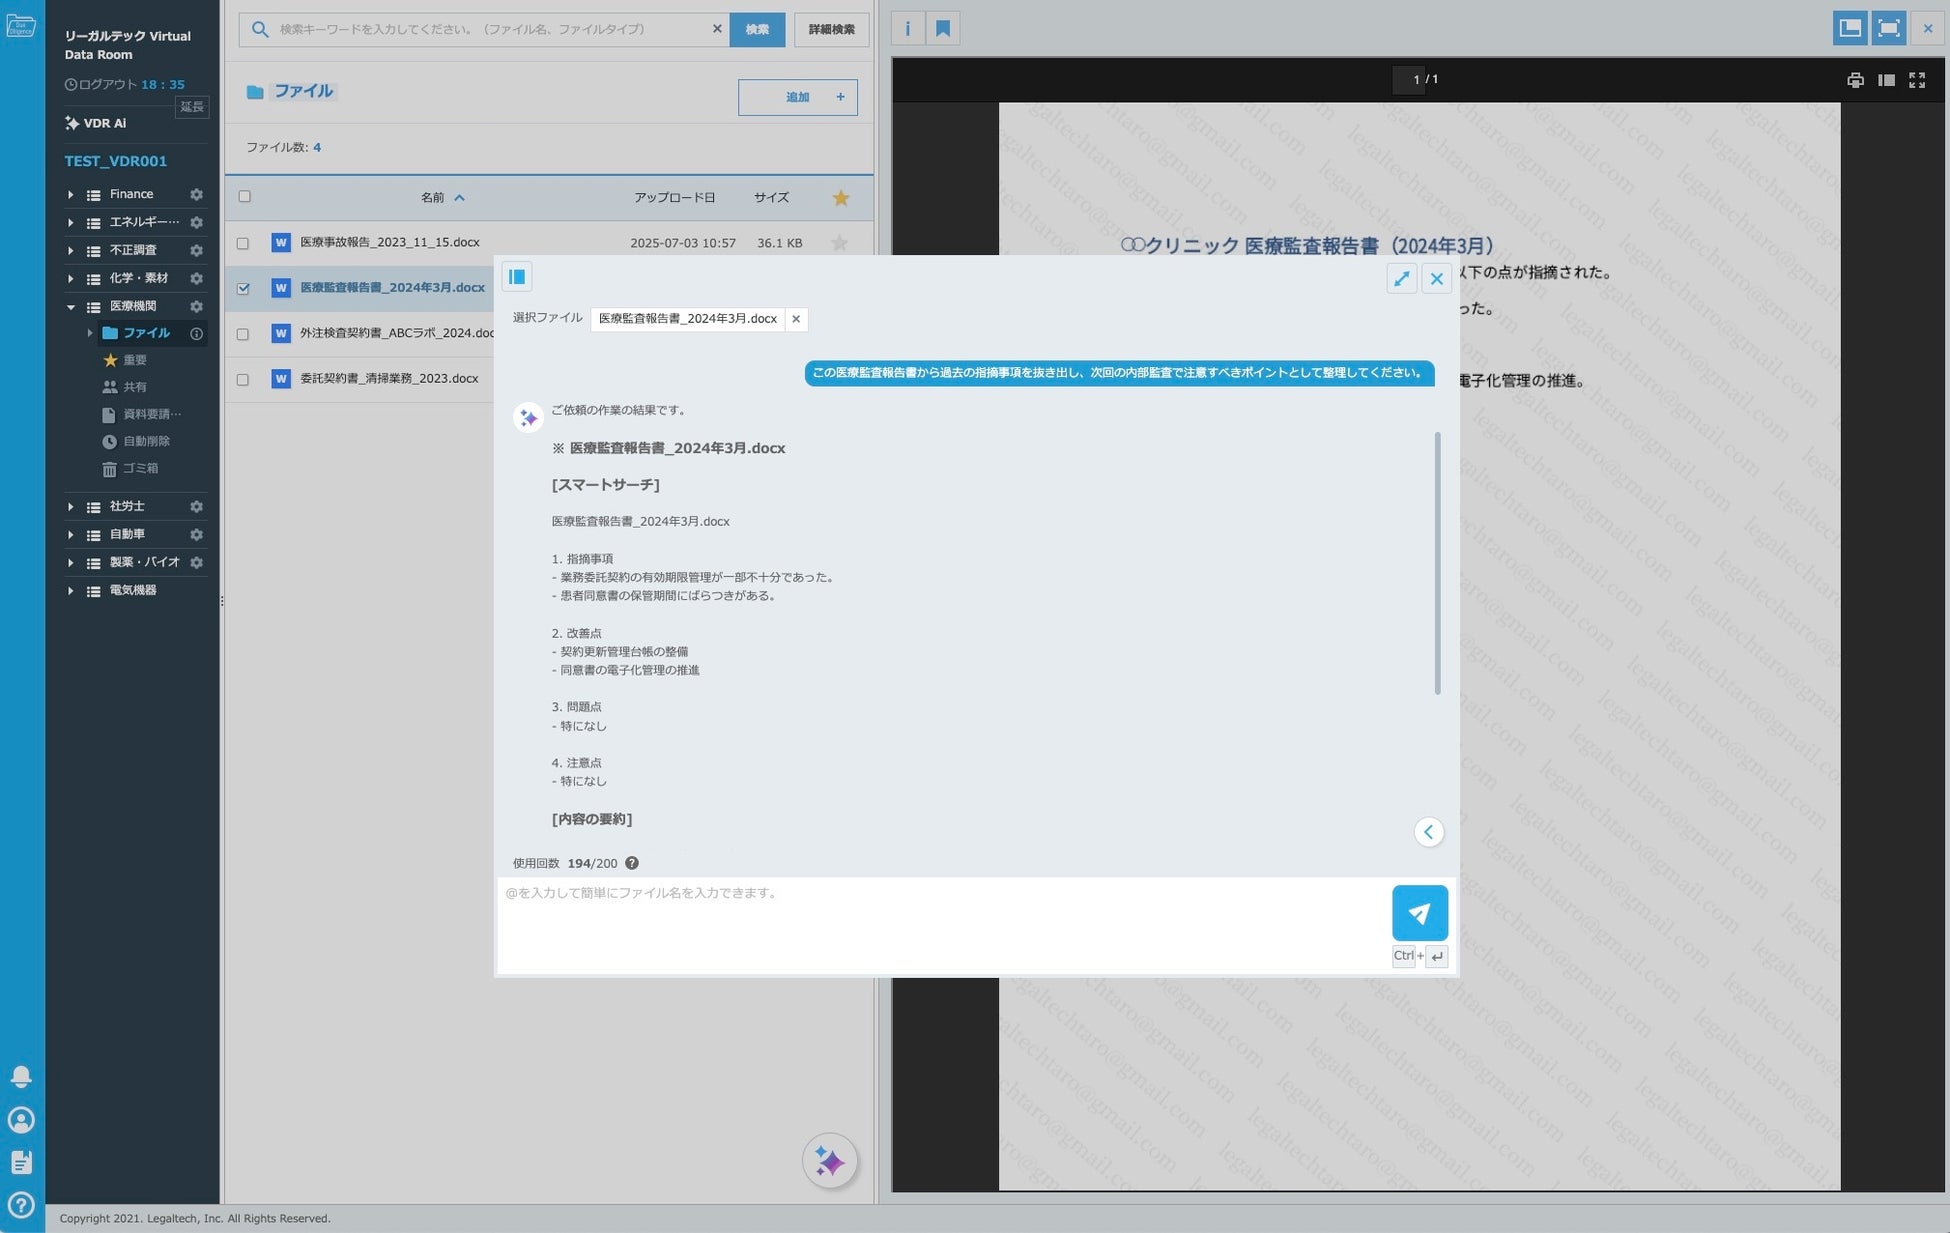Open the notifications bell icon
Viewport: 1950px width, 1233px height.
click(21, 1076)
